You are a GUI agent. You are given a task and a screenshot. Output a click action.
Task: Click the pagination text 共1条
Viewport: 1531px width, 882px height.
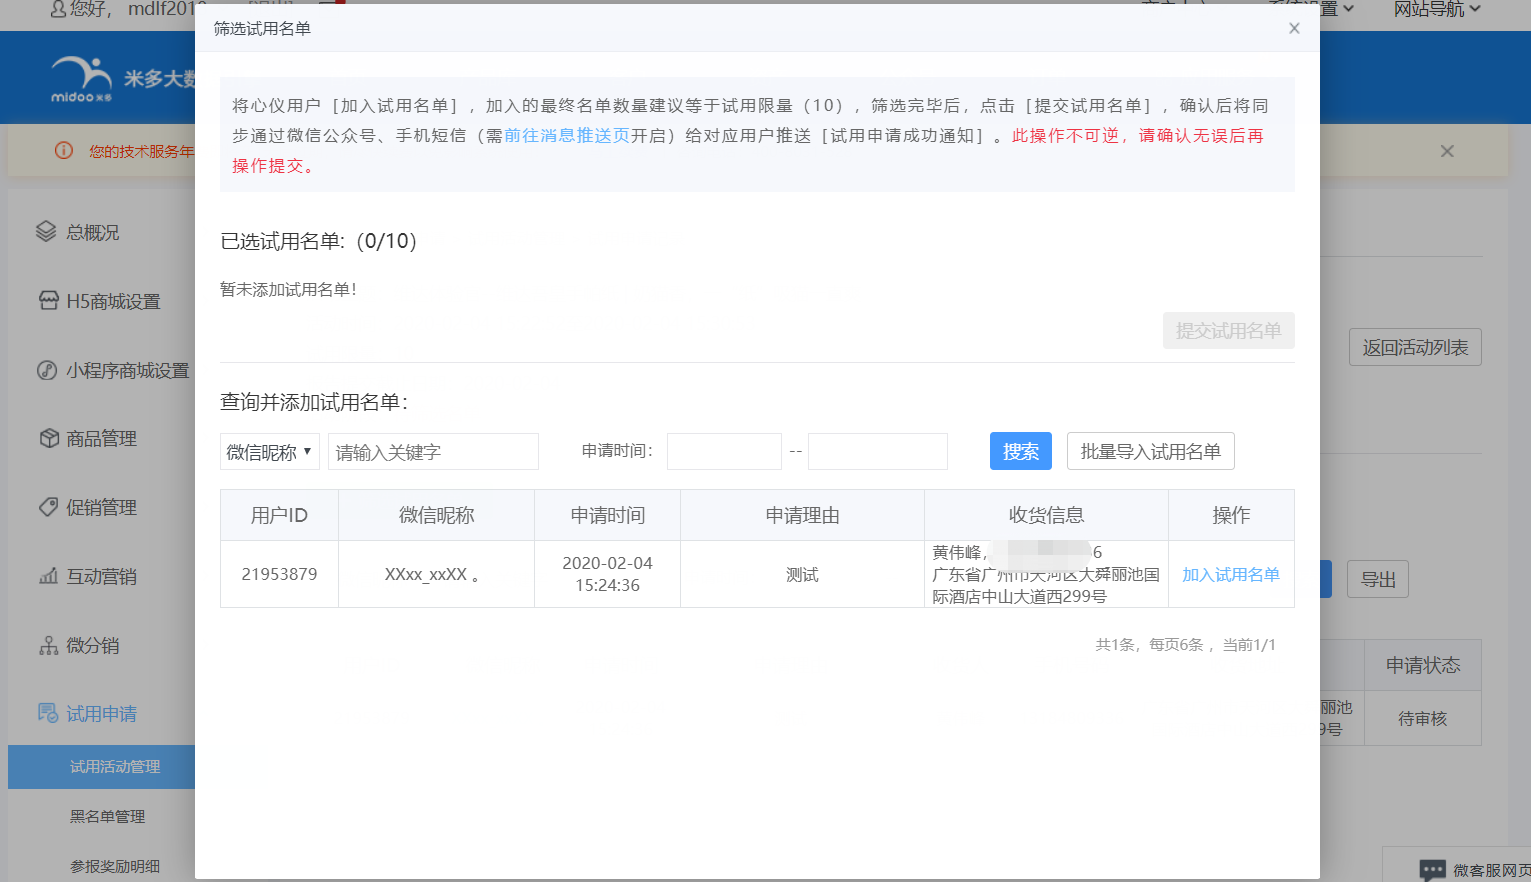(x=1116, y=645)
